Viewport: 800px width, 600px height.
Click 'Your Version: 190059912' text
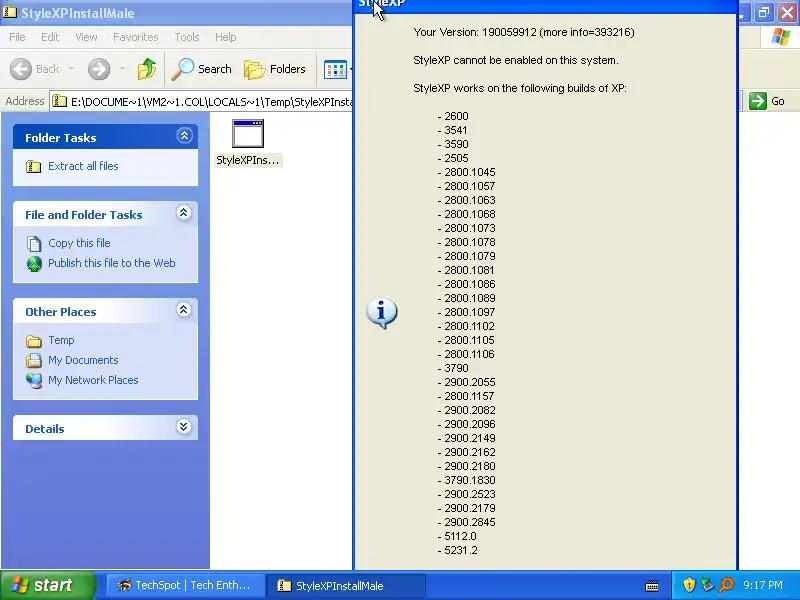(475, 32)
